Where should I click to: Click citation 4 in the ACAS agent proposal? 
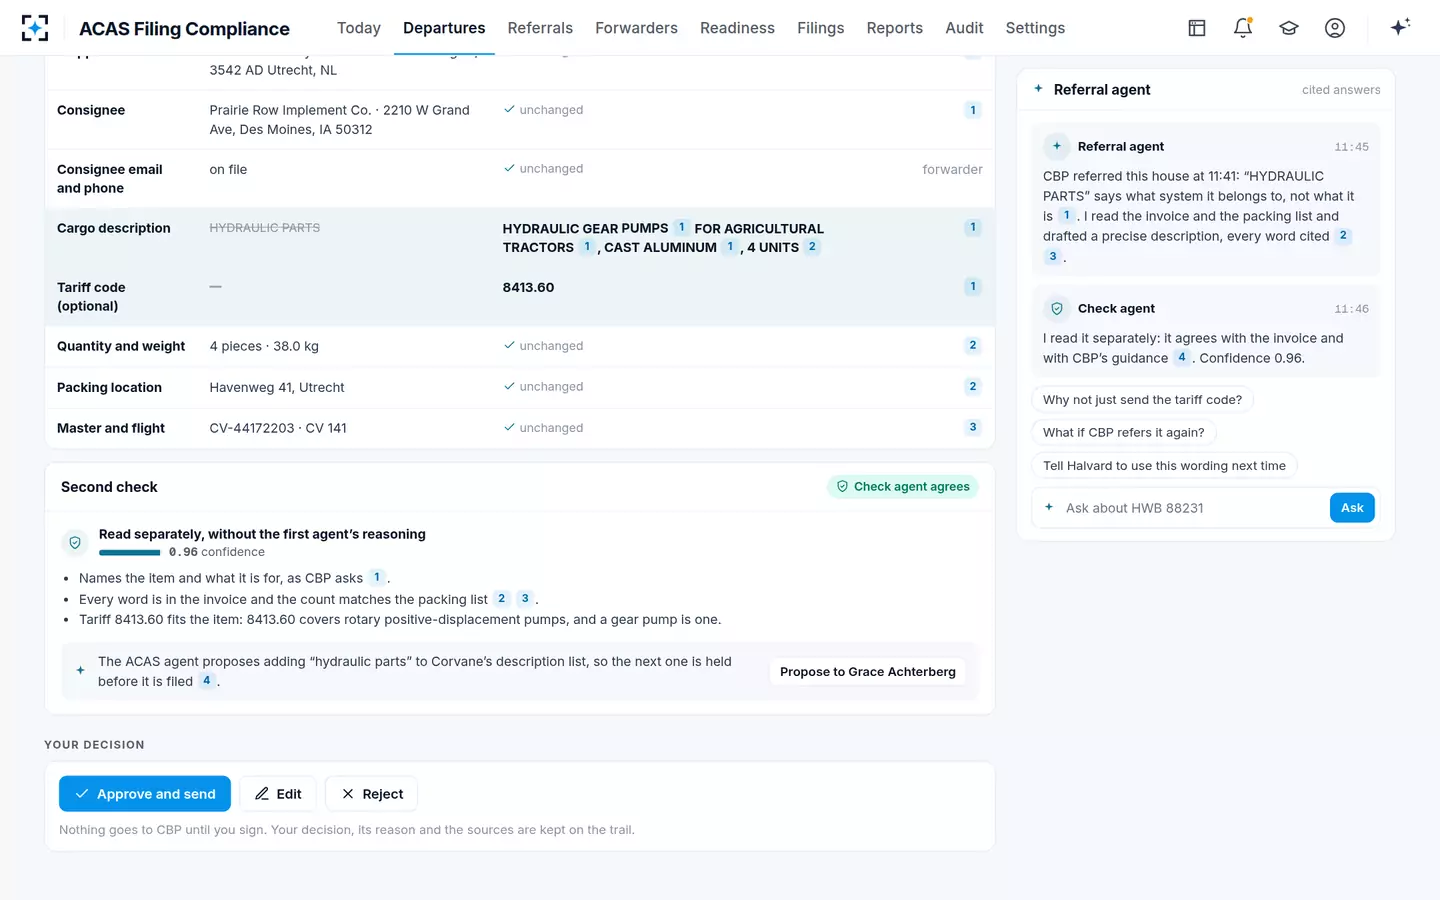[207, 681]
